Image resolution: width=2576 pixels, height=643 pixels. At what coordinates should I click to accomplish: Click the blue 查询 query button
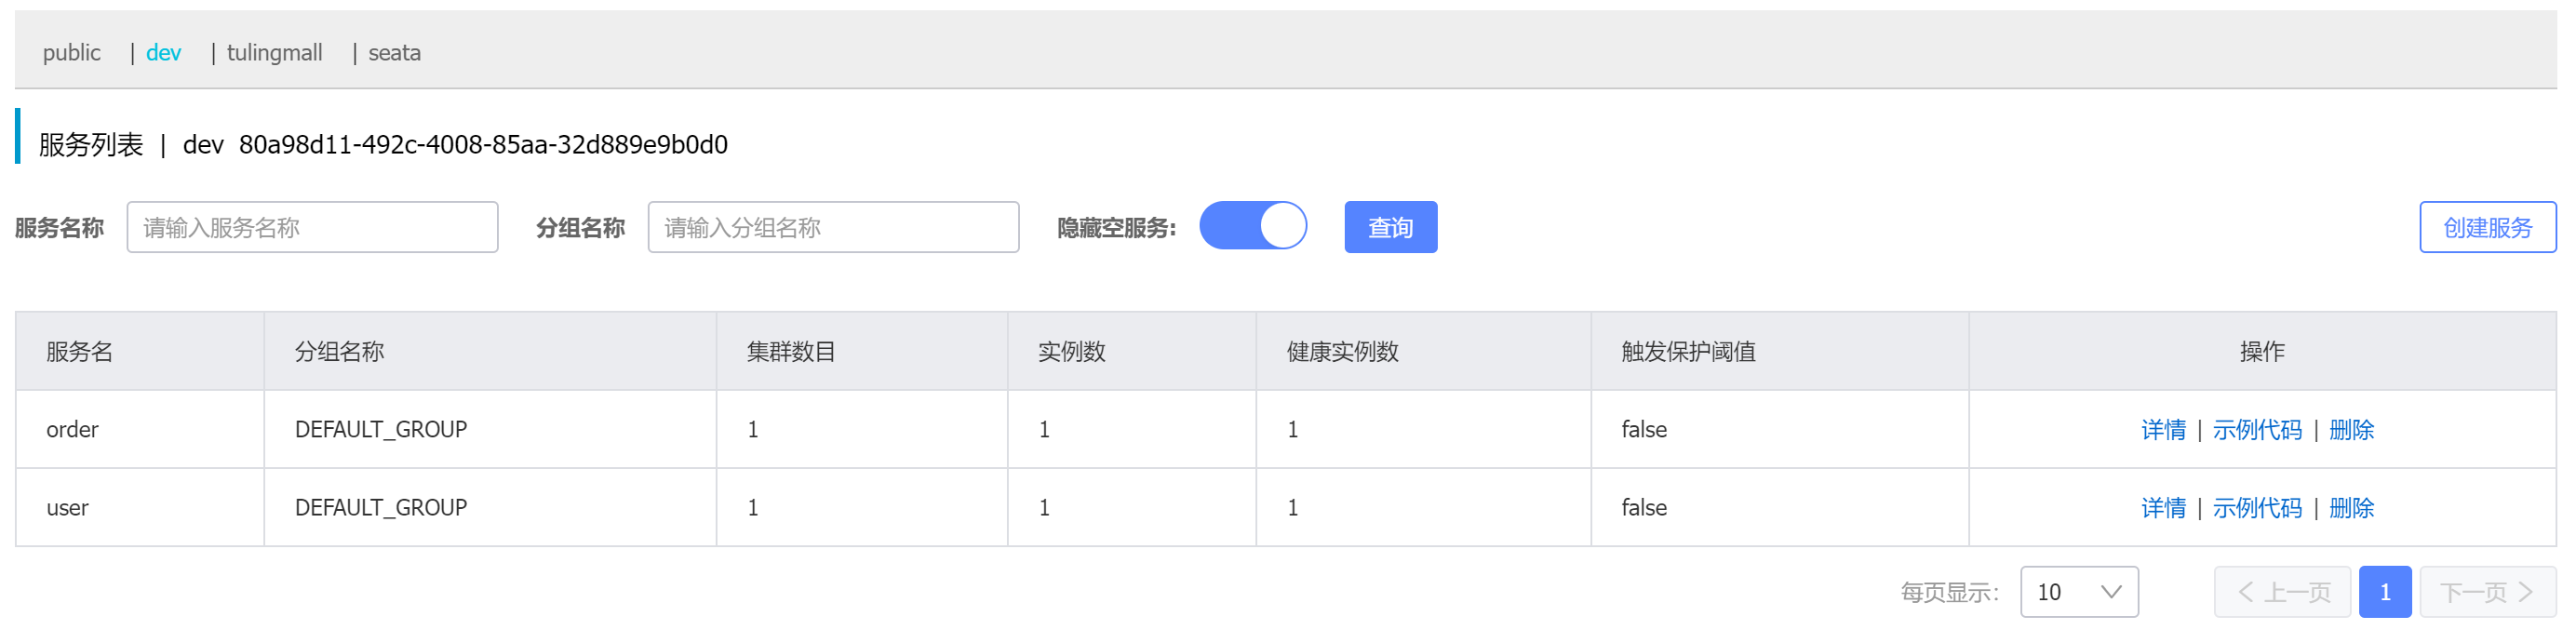coord(1390,228)
